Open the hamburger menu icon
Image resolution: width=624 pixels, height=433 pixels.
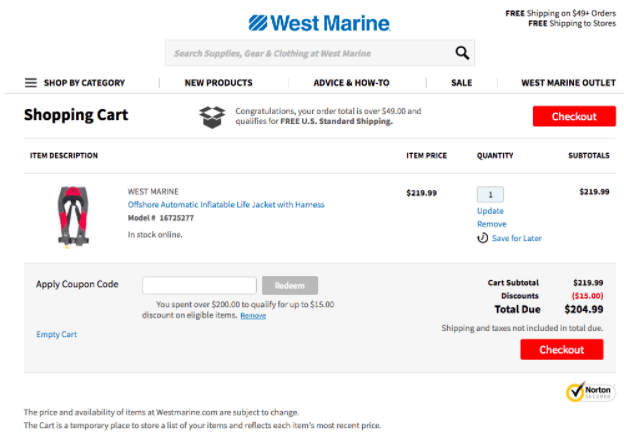coord(31,83)
